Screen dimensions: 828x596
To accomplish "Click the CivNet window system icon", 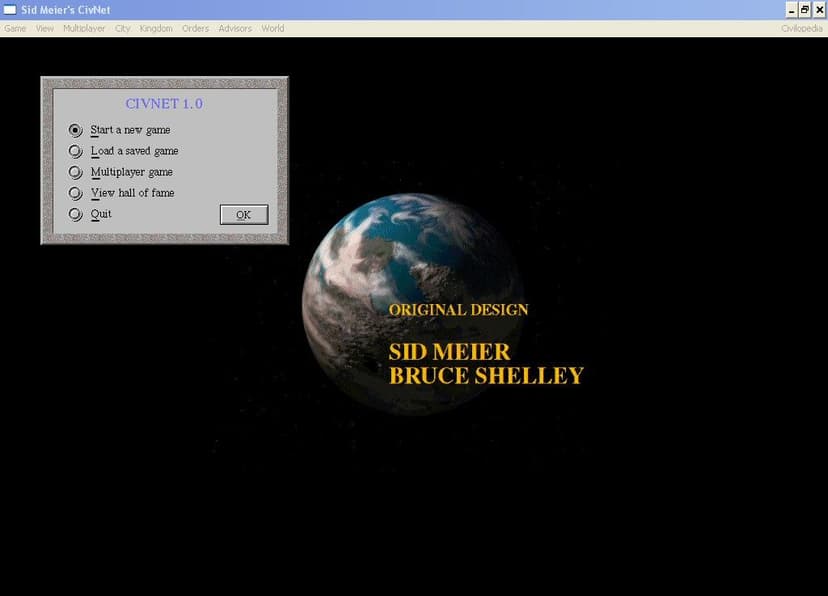I will point(10,10).
